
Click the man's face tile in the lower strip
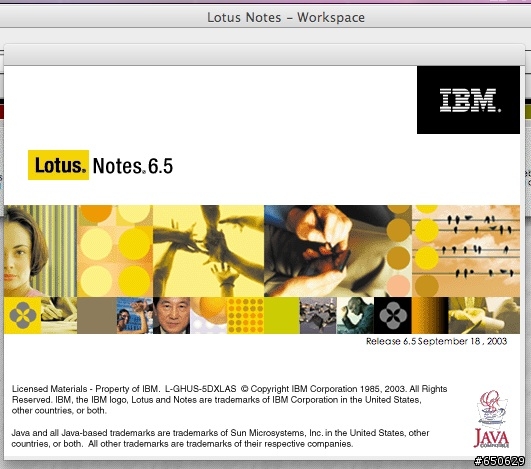(x=171, y=315)
